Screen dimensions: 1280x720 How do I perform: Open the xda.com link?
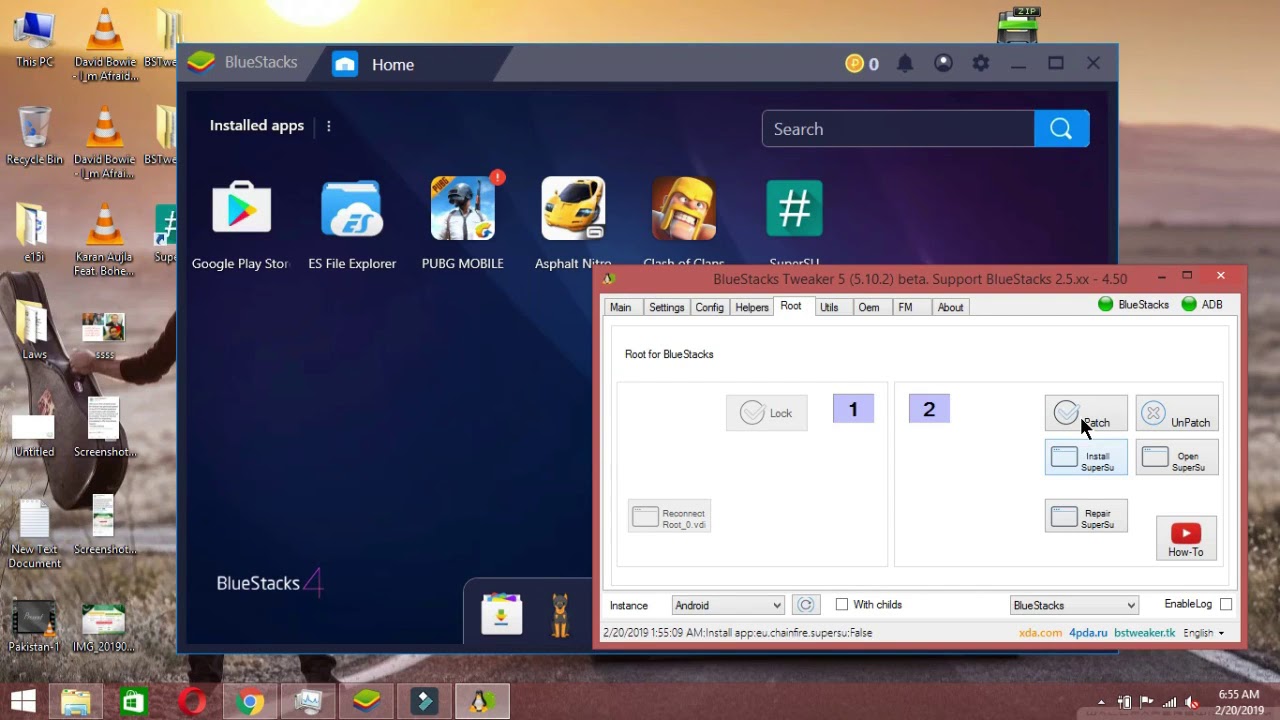pyautogui.click(x=1040, y=633)
